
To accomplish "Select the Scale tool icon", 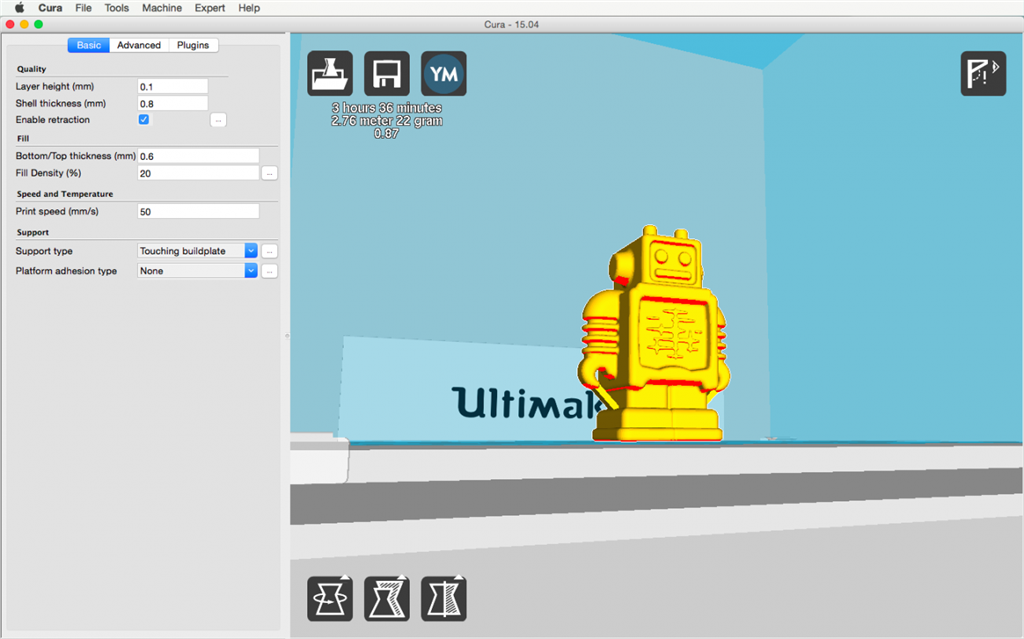I will pyautogui.click(x=387, y=598).
